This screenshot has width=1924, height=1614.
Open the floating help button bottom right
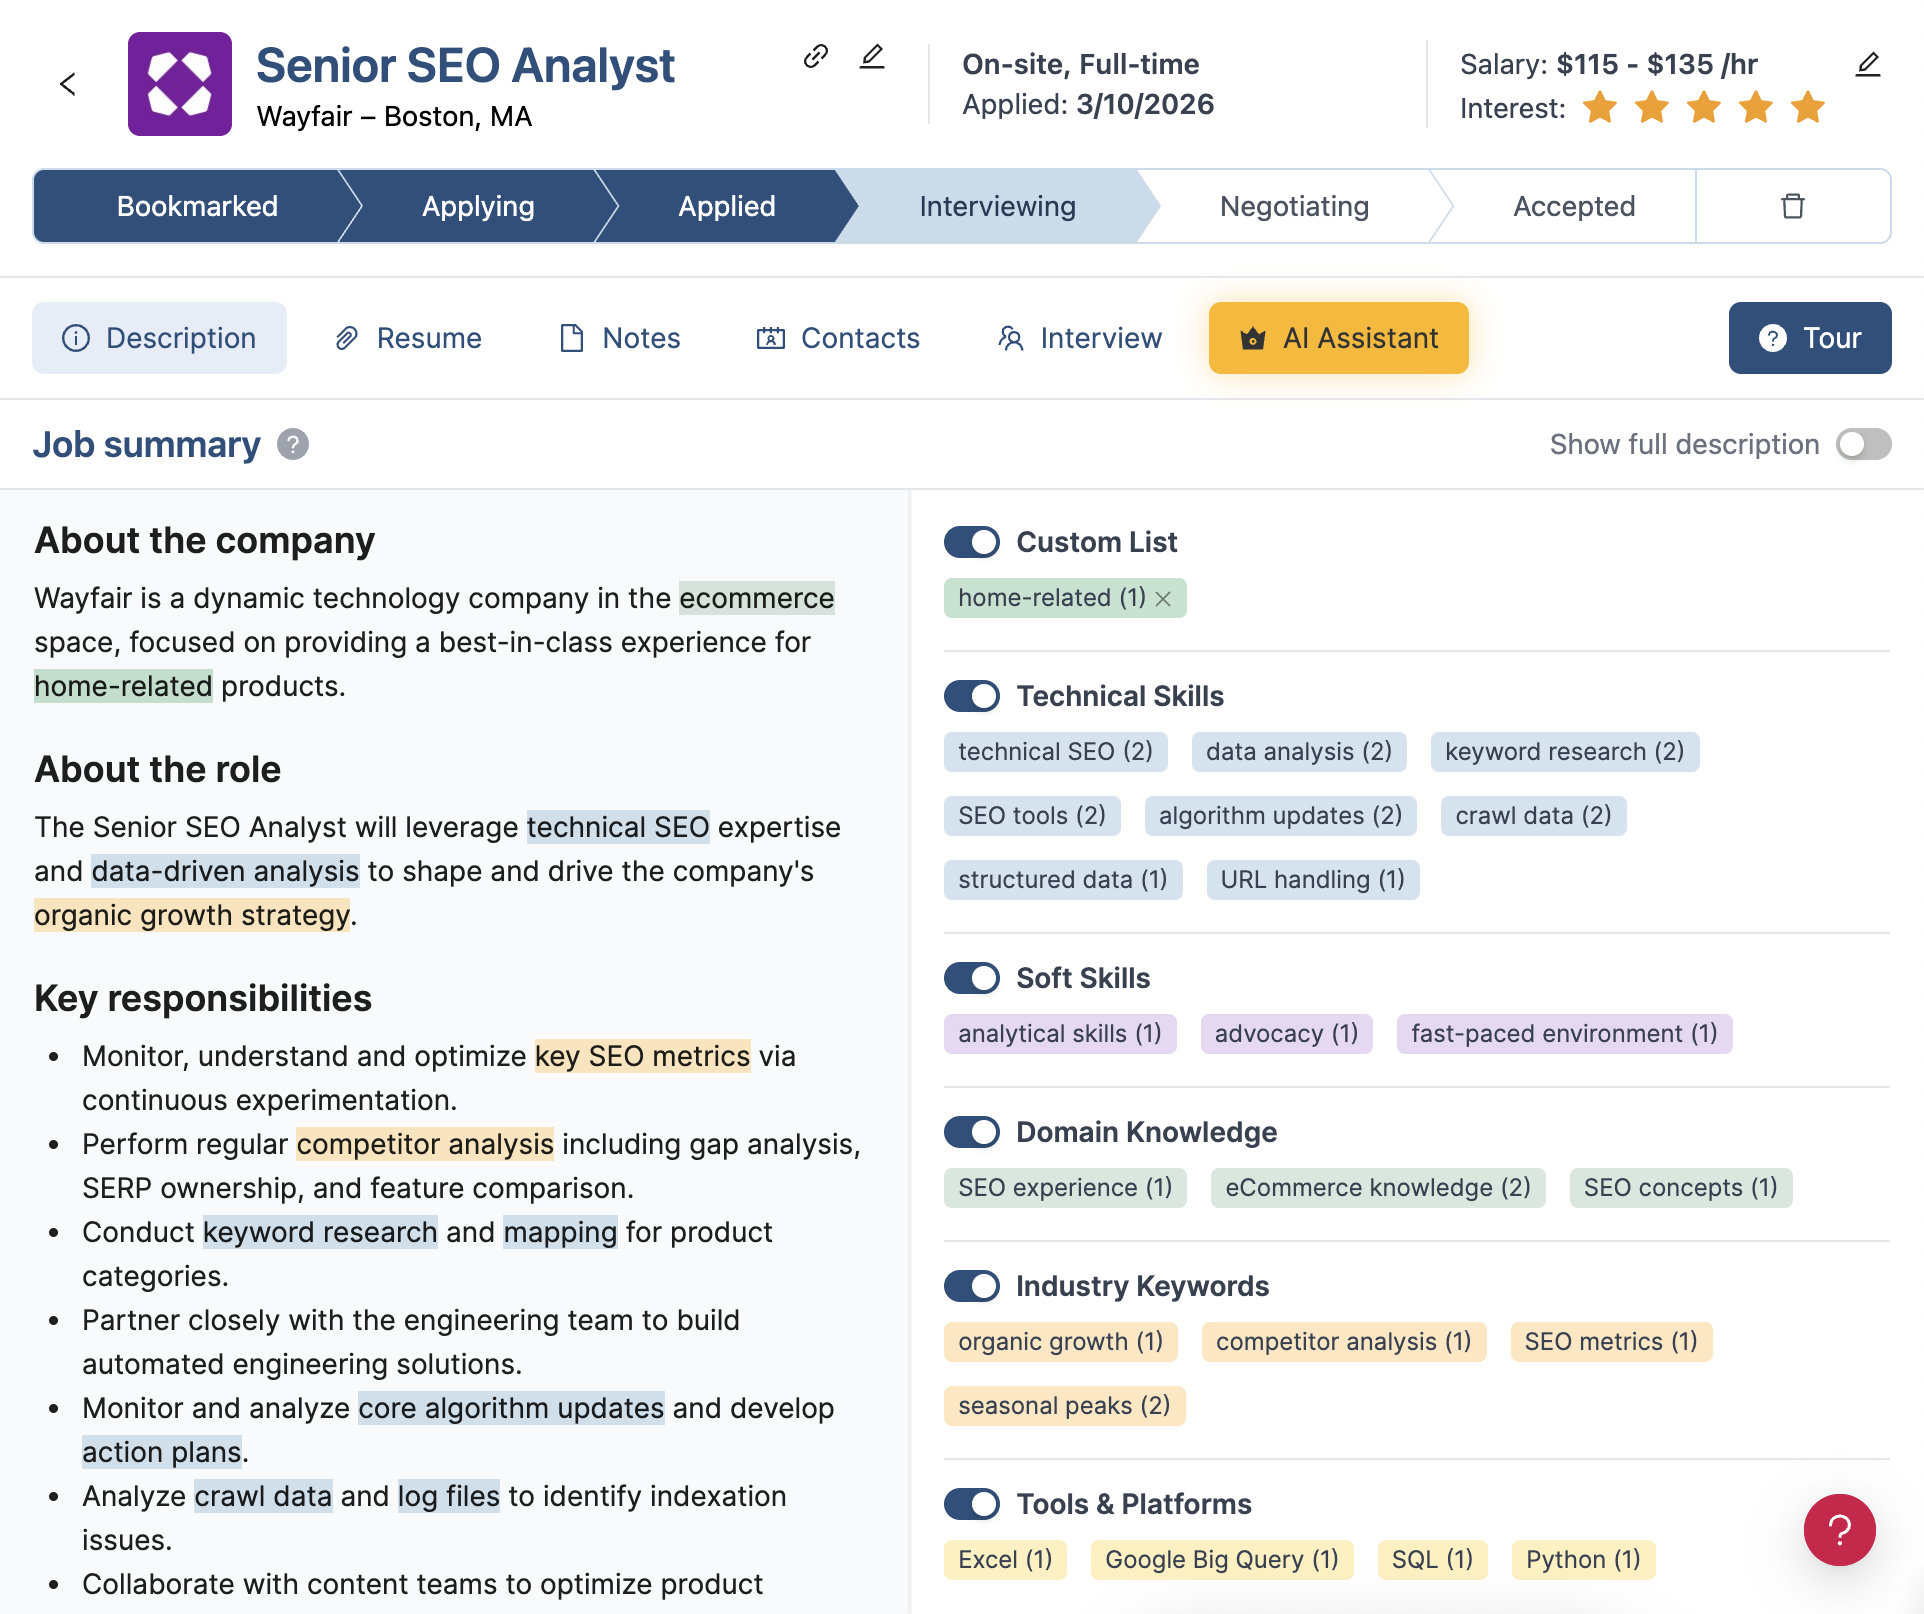1840,1530
